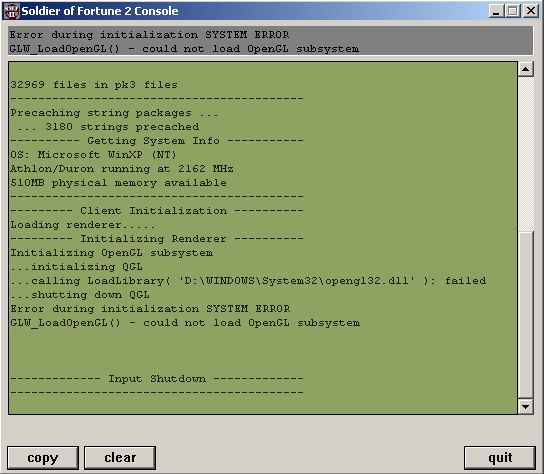Click the 'Athlon/Duron running at 2162 MHz' line
The image size is (544, 474).
[x=121, y=169]
